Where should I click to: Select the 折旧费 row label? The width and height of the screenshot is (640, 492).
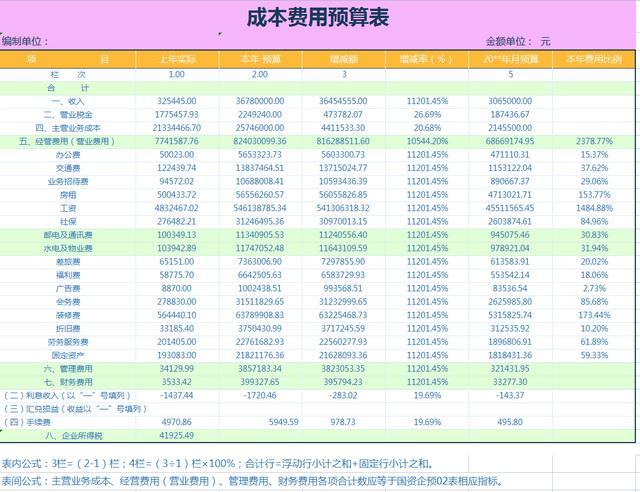(68, 329)
